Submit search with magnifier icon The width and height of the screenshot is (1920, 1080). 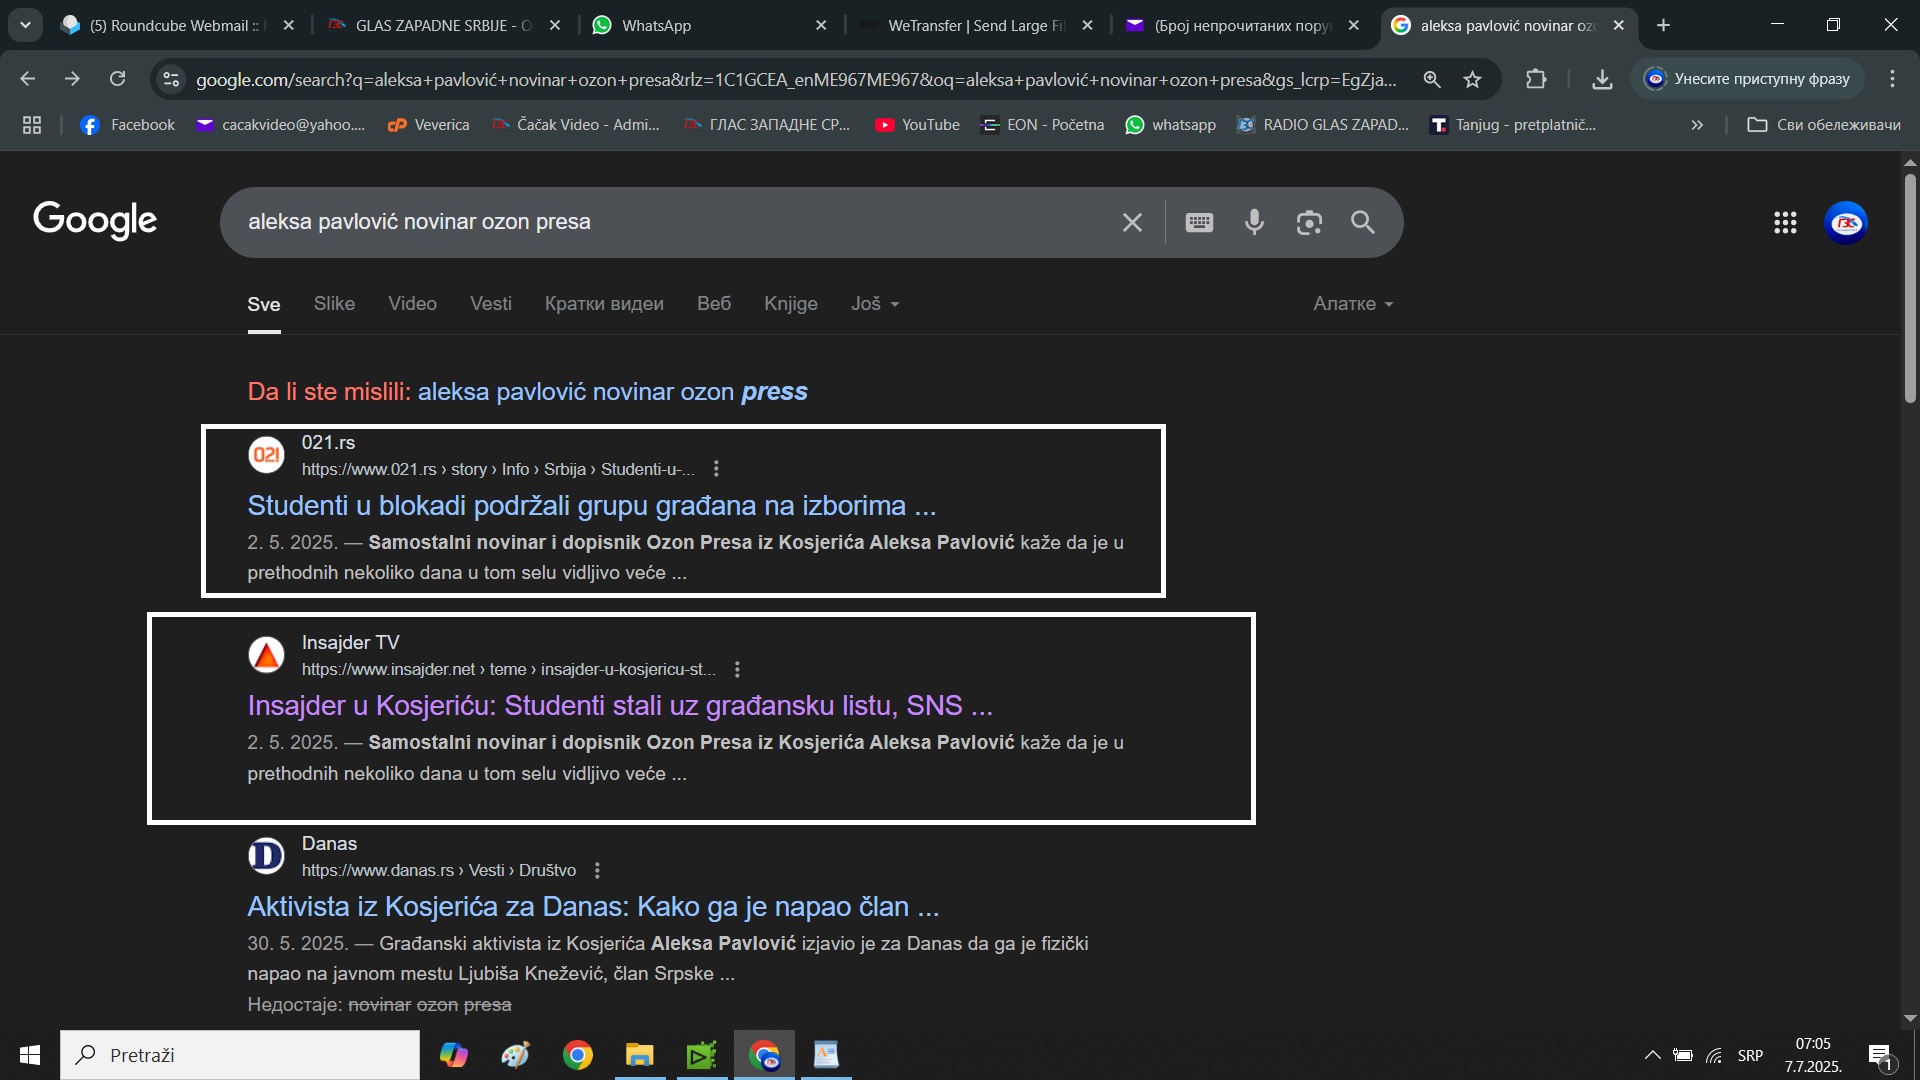point(1363,222)
